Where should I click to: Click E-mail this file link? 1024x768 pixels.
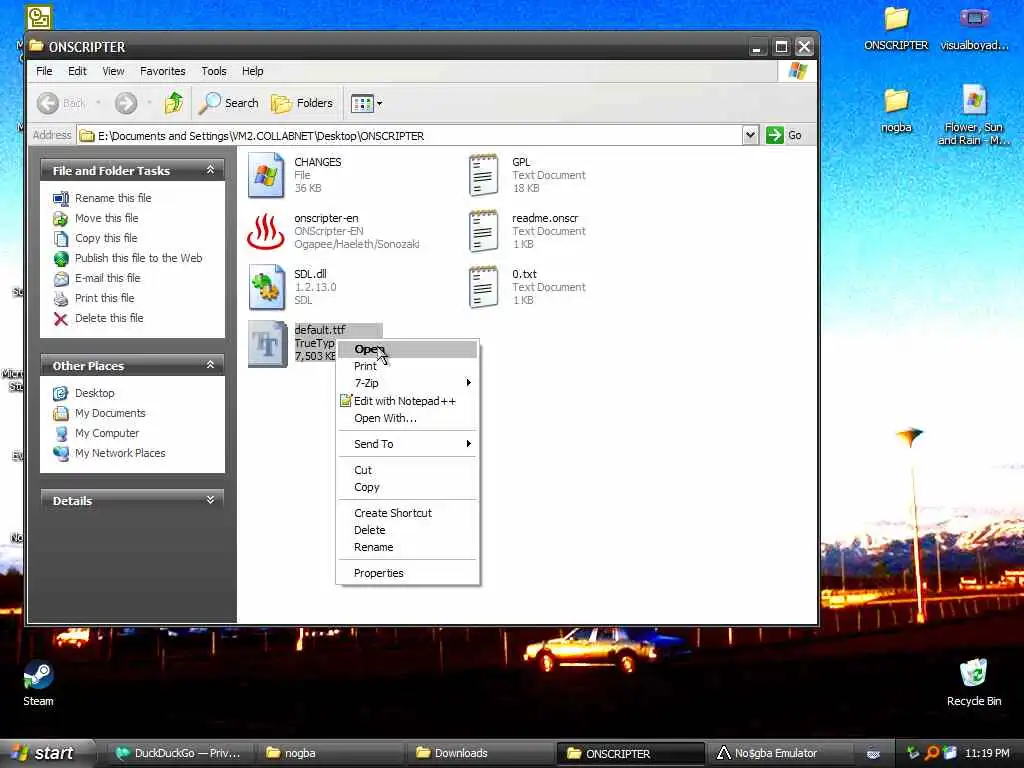tap(107, 278)
